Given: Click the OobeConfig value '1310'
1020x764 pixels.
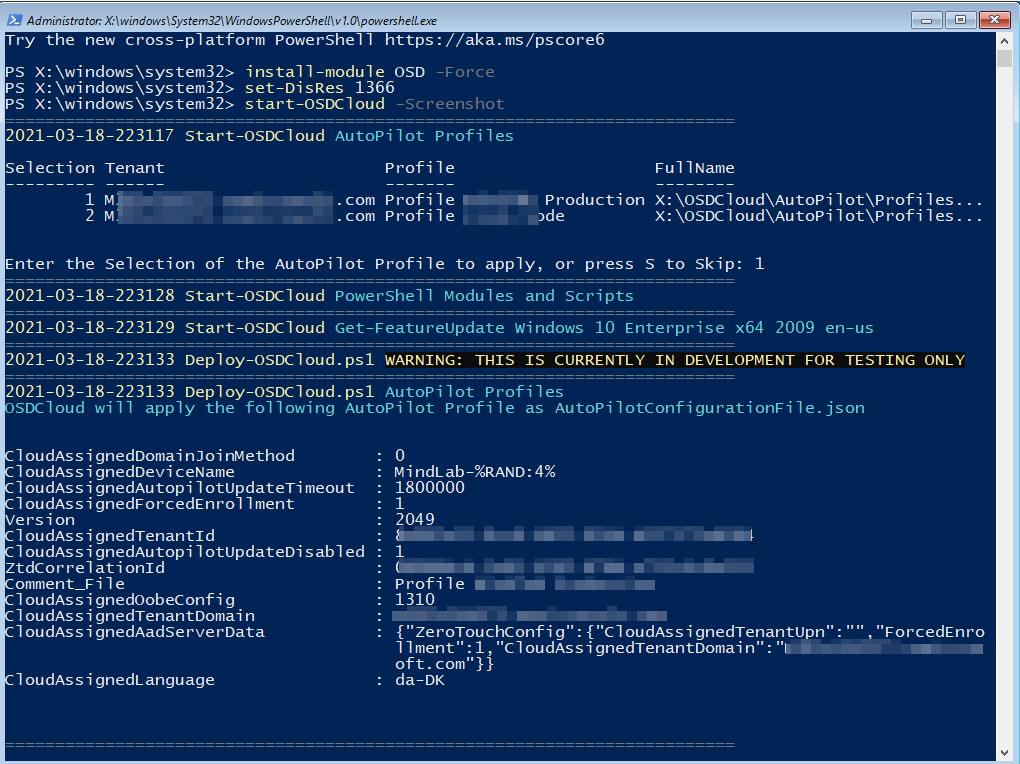Looking at the screenshot, I should 414,599.
